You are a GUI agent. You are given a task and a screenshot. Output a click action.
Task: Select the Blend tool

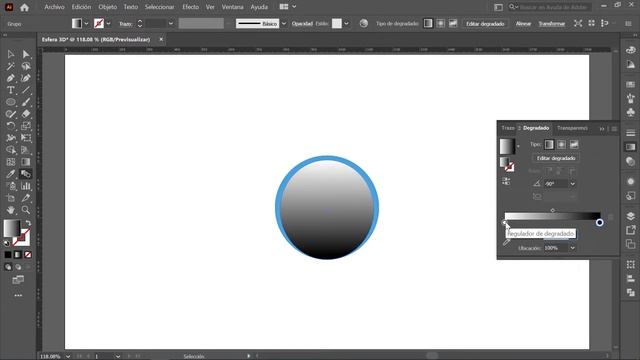click(26, 174)
